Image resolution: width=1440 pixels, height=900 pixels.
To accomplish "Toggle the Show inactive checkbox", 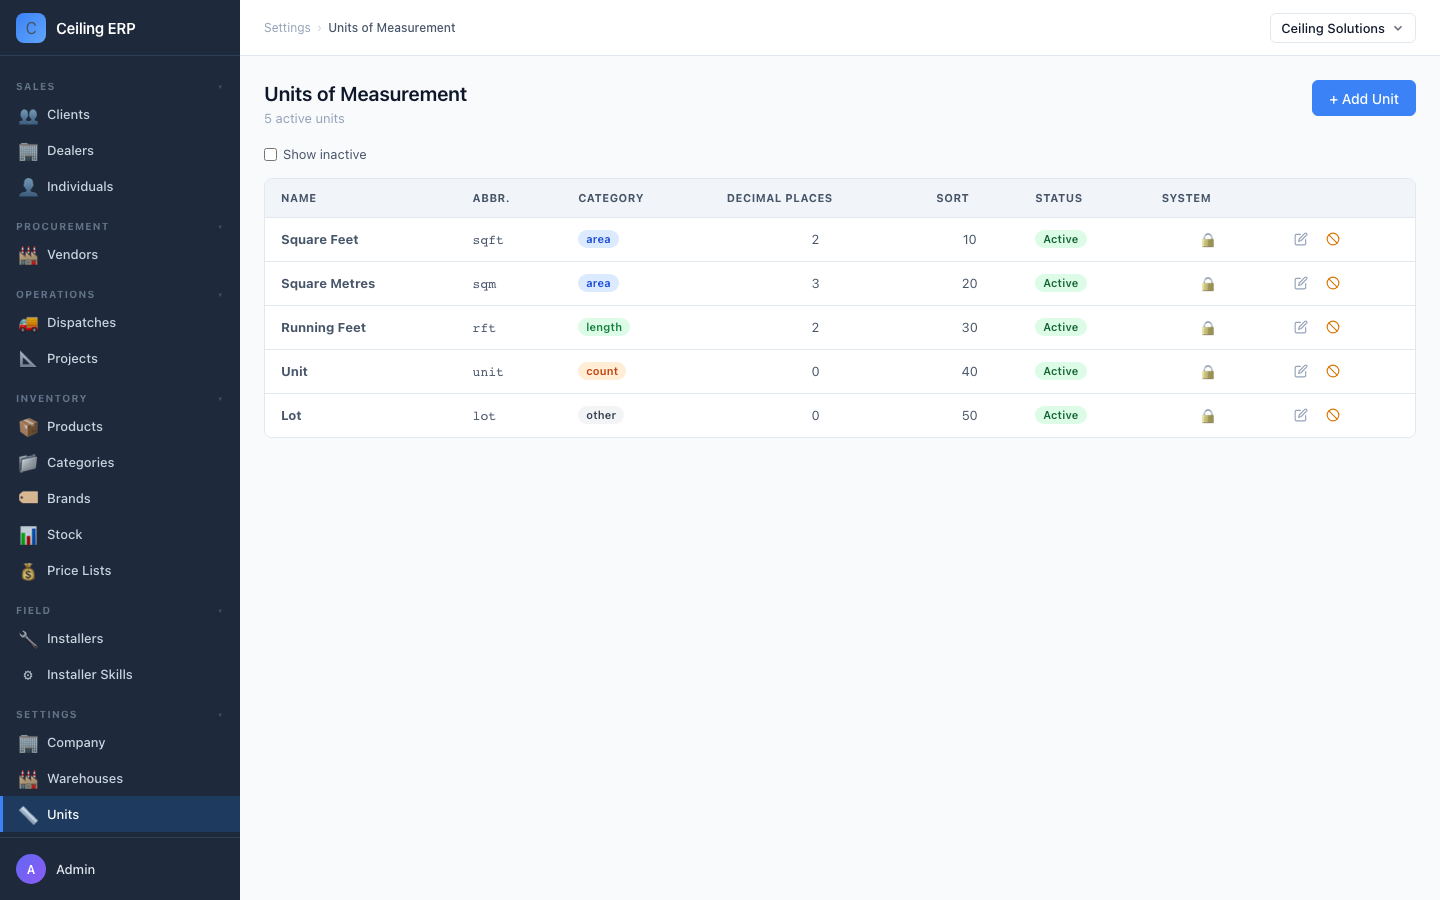I will (270, 154).
